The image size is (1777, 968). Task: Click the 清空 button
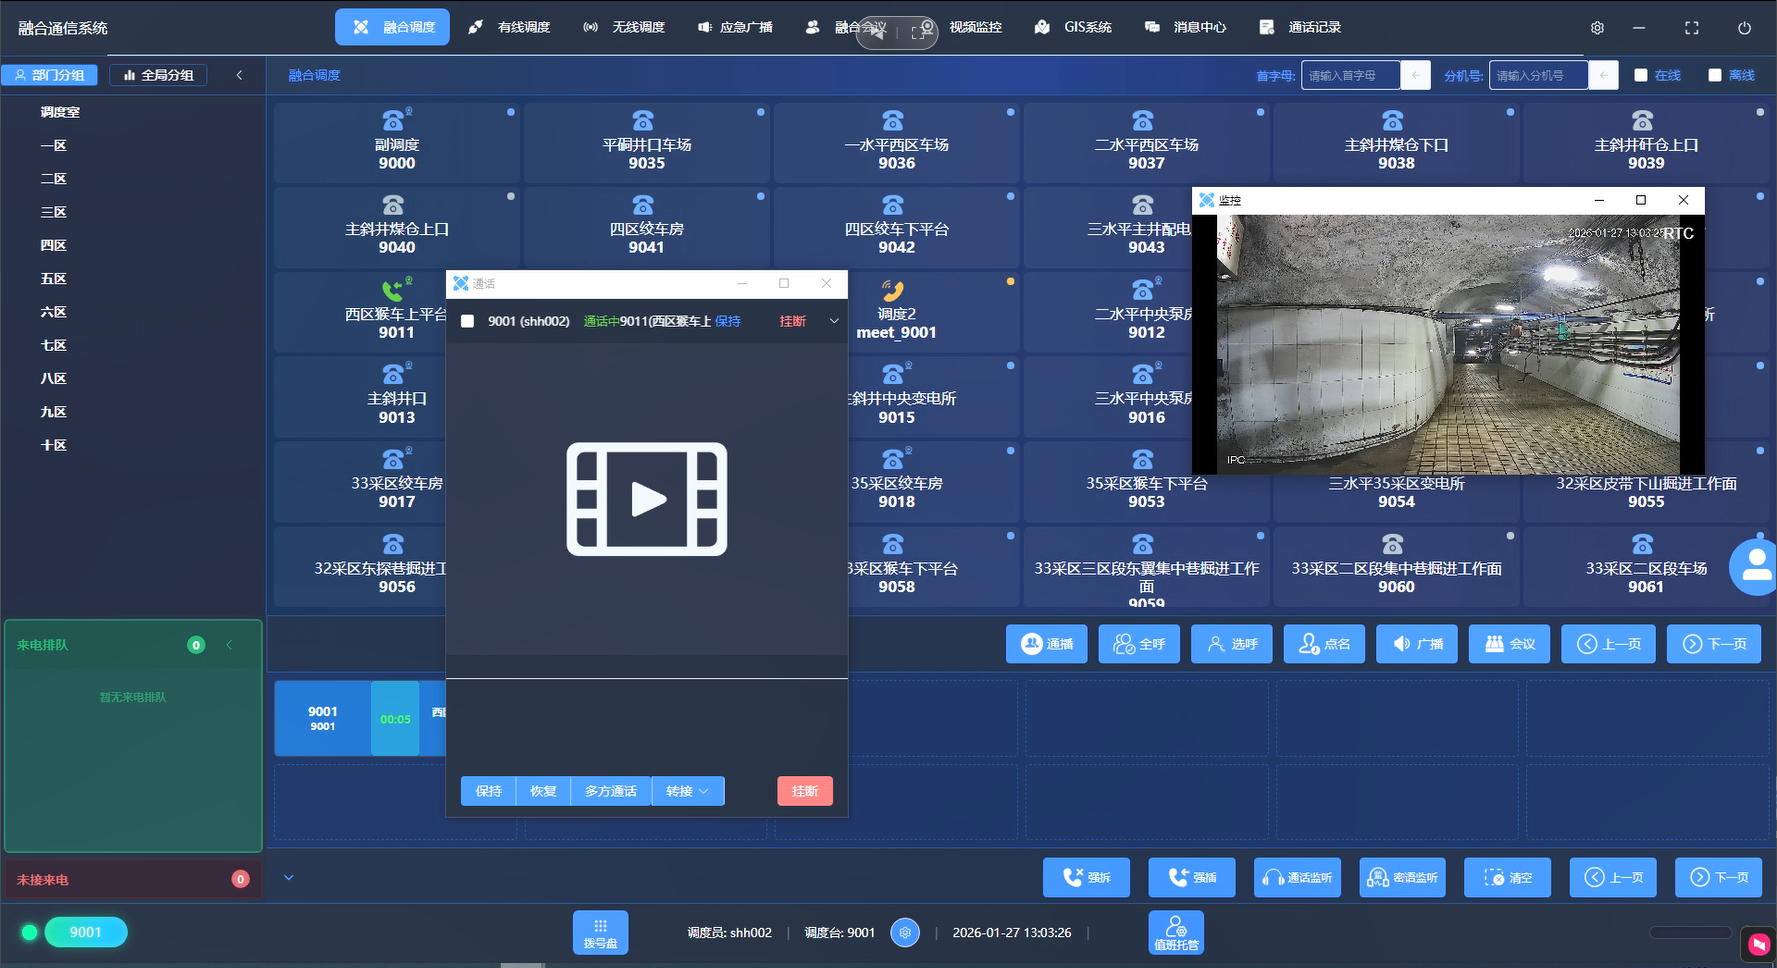(x=1508, y=877)
